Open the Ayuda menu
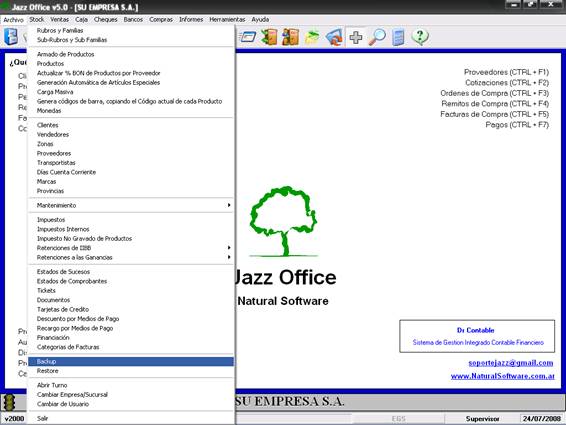566x425 pixels. coord(260,19)
